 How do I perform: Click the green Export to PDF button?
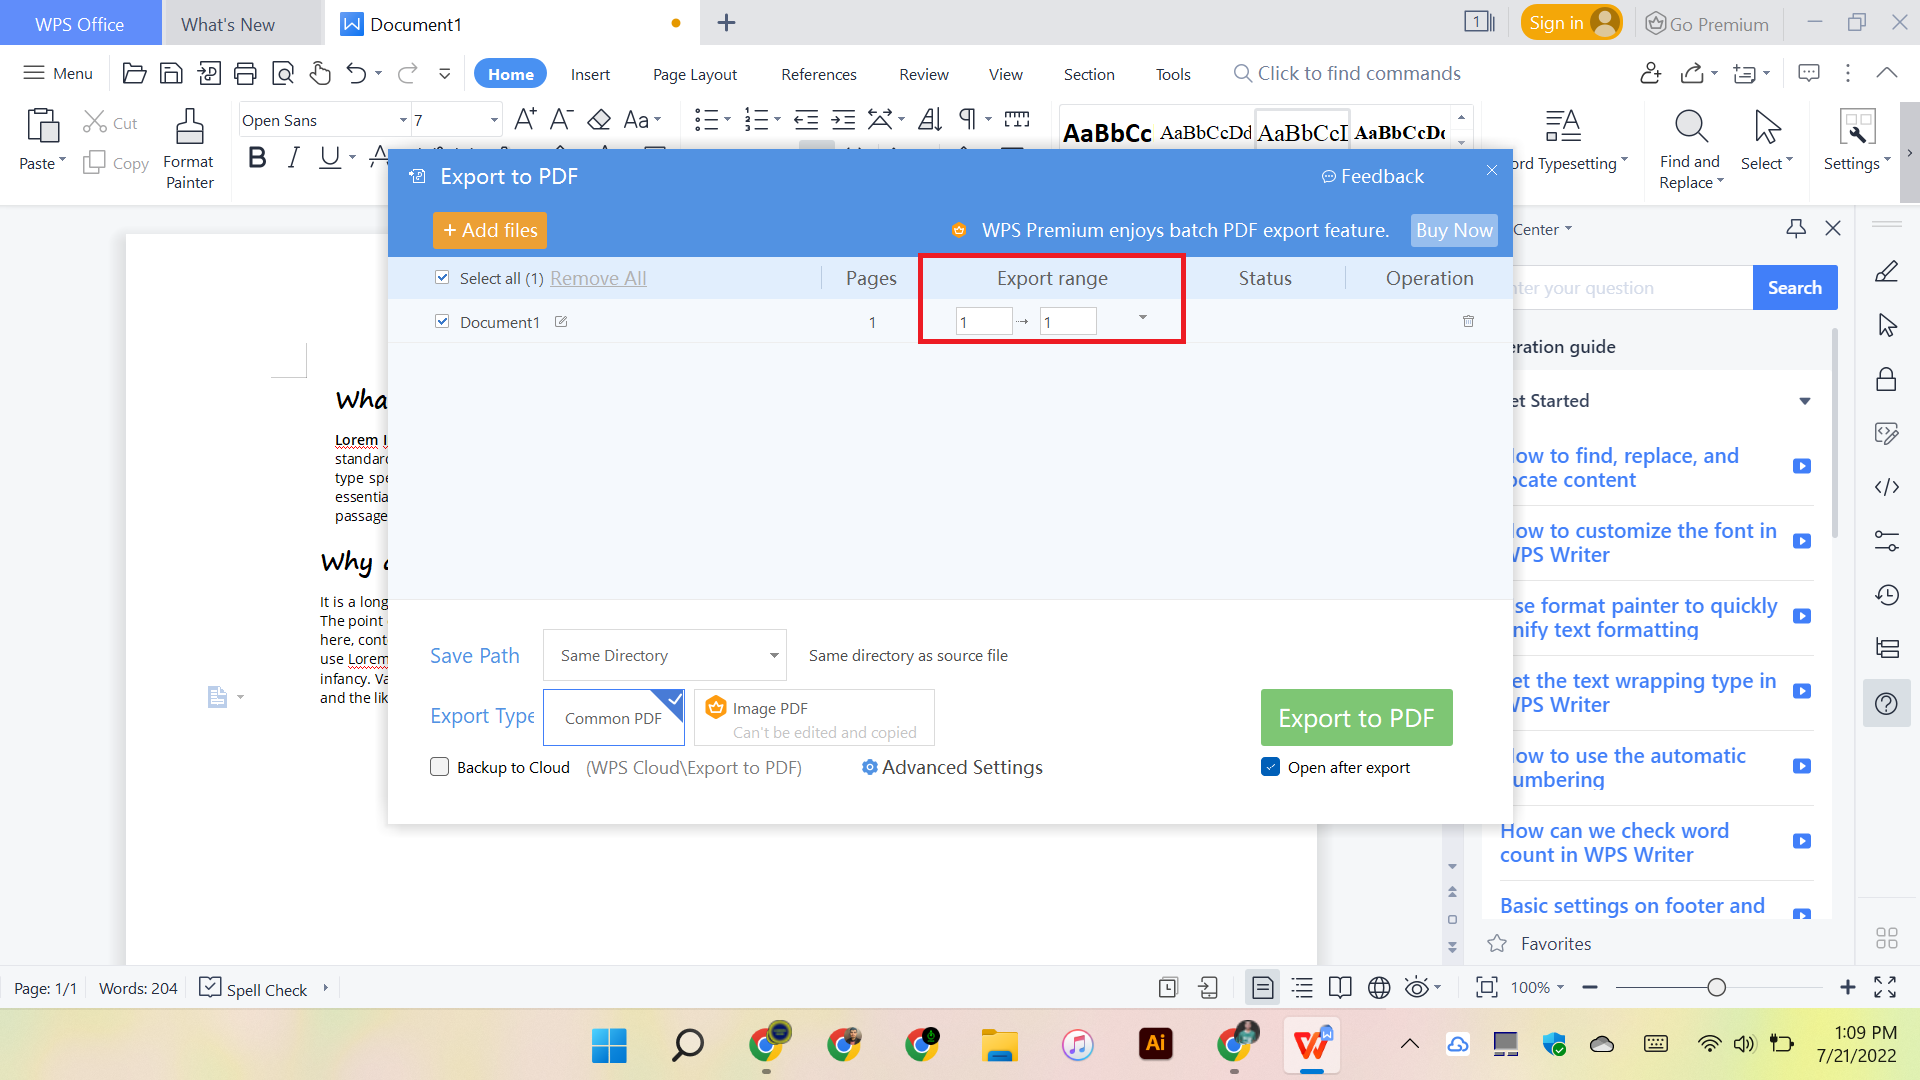[x=1355, y=717]
